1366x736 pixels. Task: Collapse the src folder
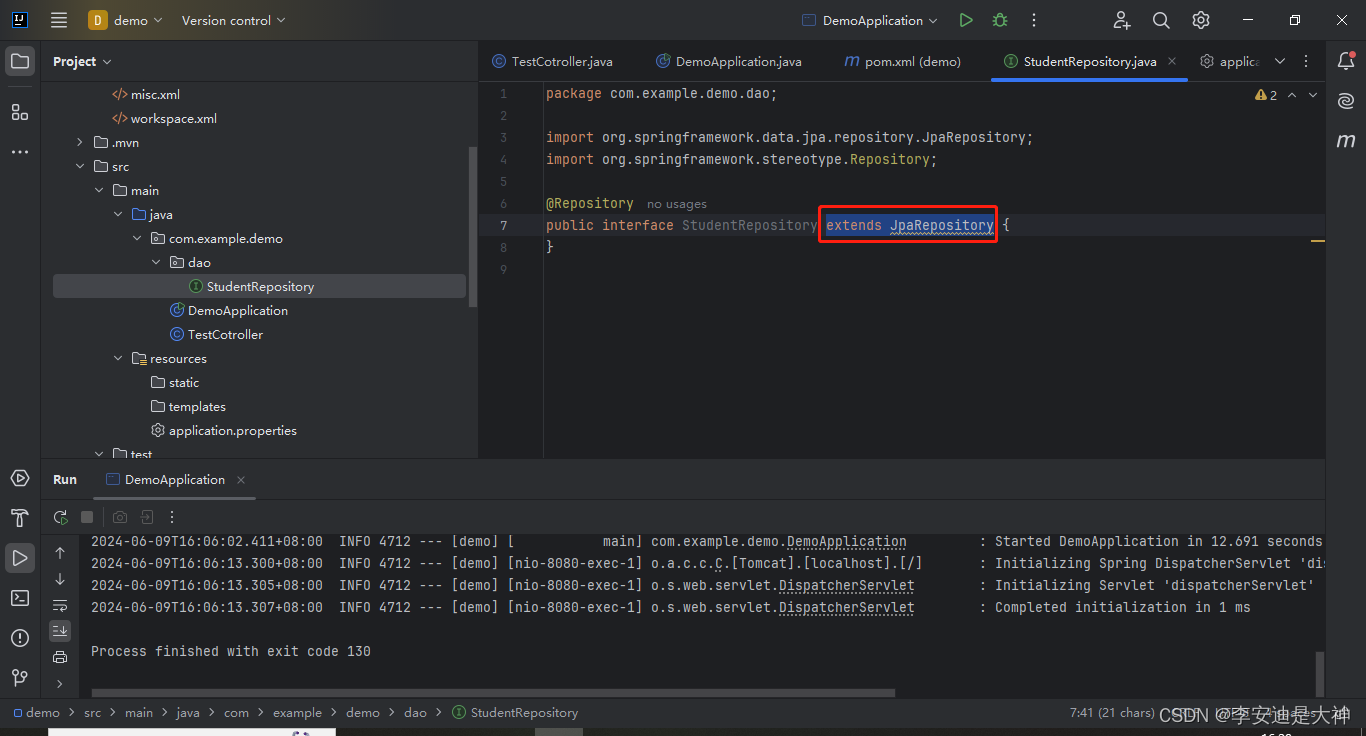(80, 167)
